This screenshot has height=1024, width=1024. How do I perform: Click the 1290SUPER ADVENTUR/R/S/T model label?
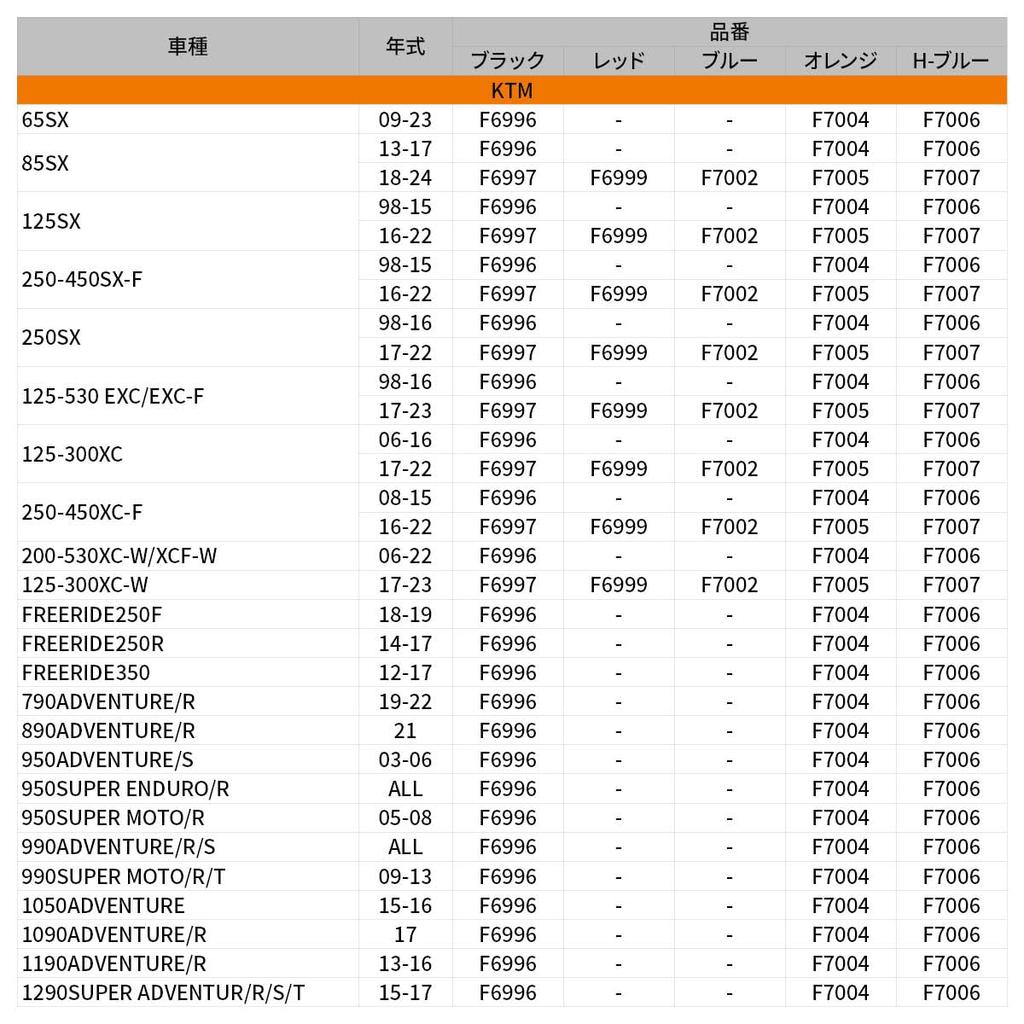tap(163, 993)
